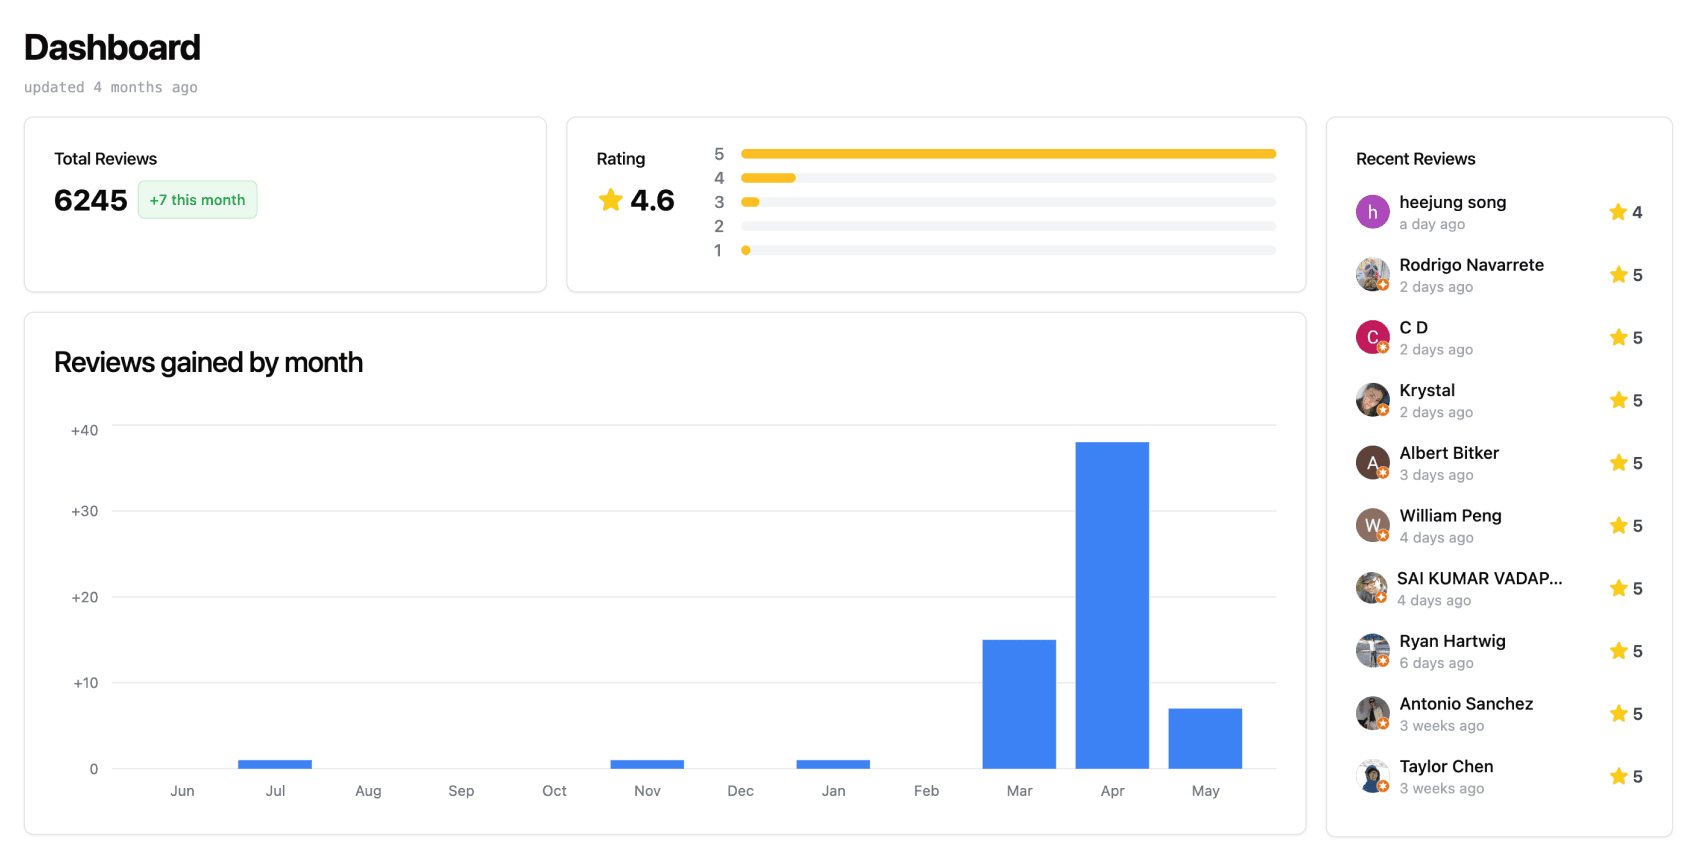
Task: Click the 4-star rating progress bar
Action: coord(1008,178)
